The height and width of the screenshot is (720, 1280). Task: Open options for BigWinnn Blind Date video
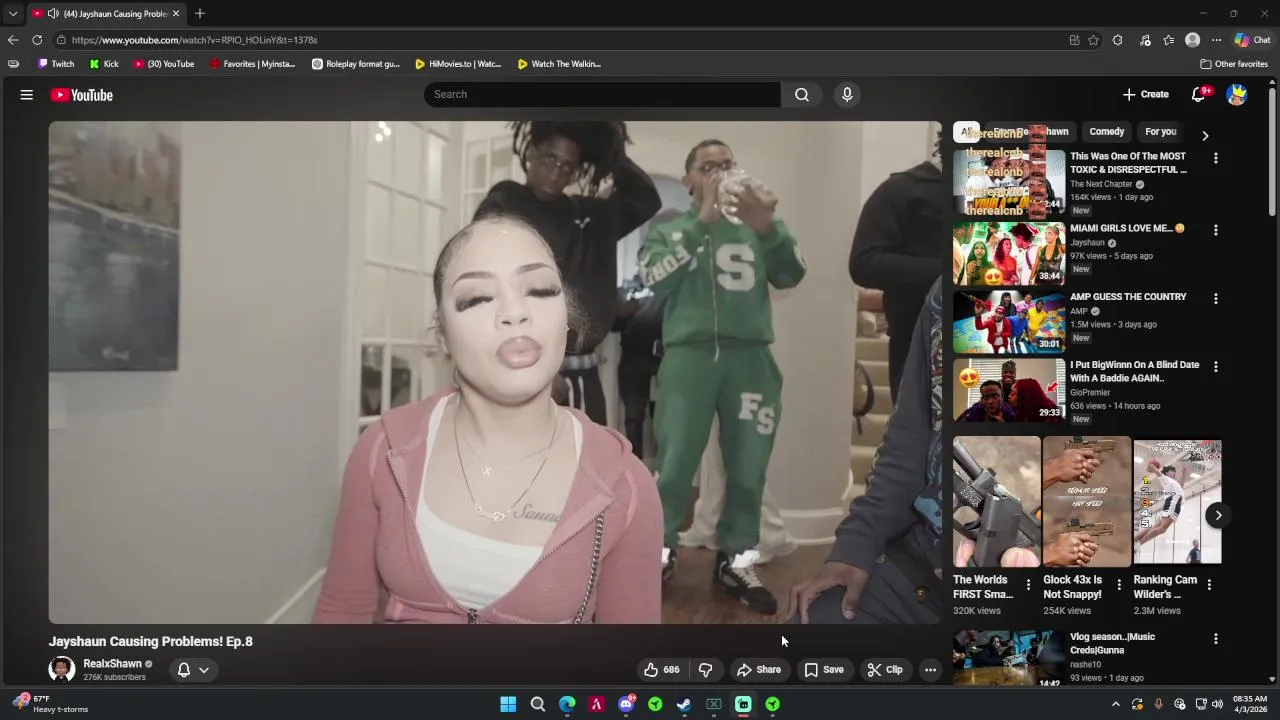(x=1216, y=367)
